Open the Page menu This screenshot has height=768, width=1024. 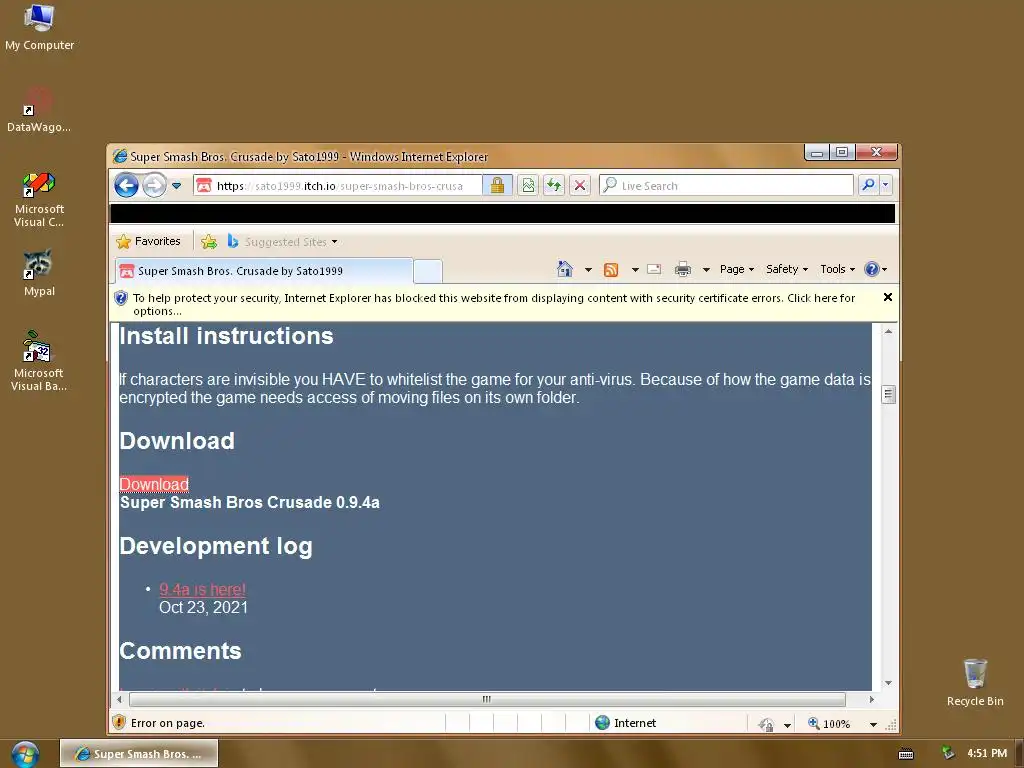coord(737,269)
